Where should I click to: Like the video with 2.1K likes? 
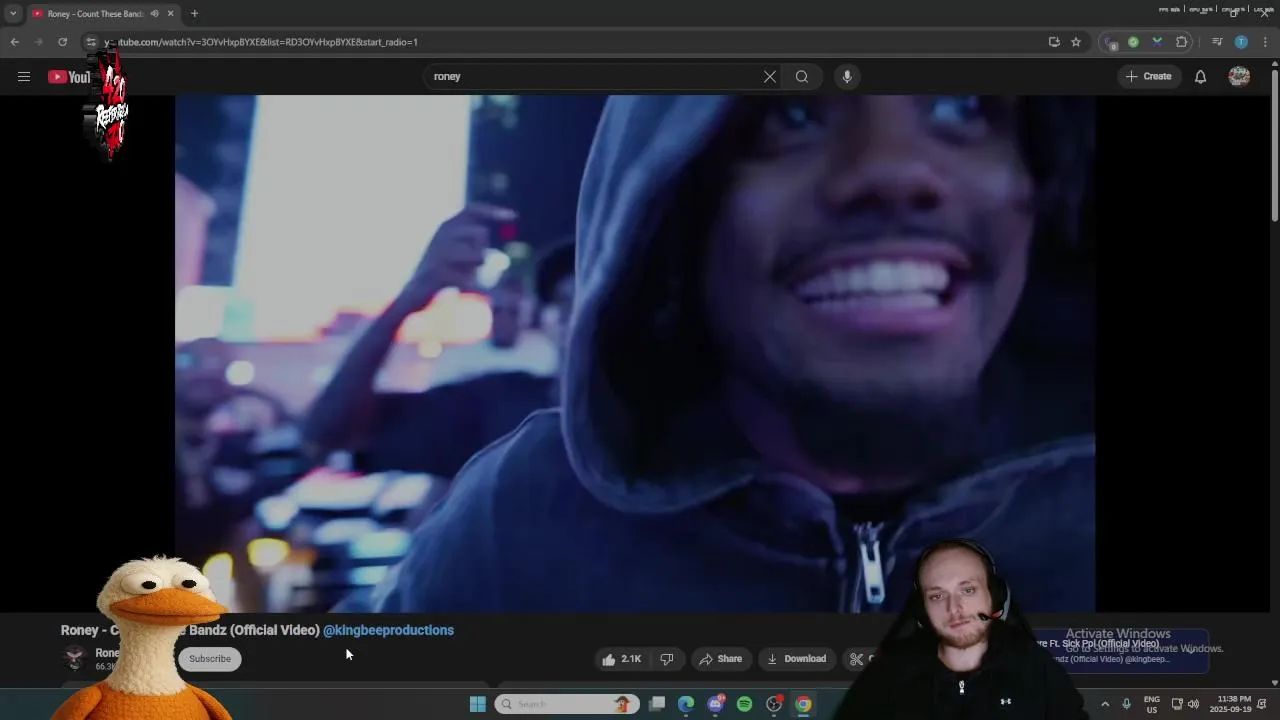pyautogui.click(x=621, y=659)
